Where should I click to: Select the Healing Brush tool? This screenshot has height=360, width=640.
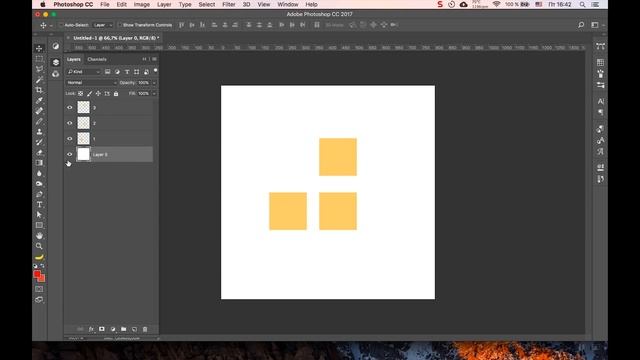coord(39,111)
